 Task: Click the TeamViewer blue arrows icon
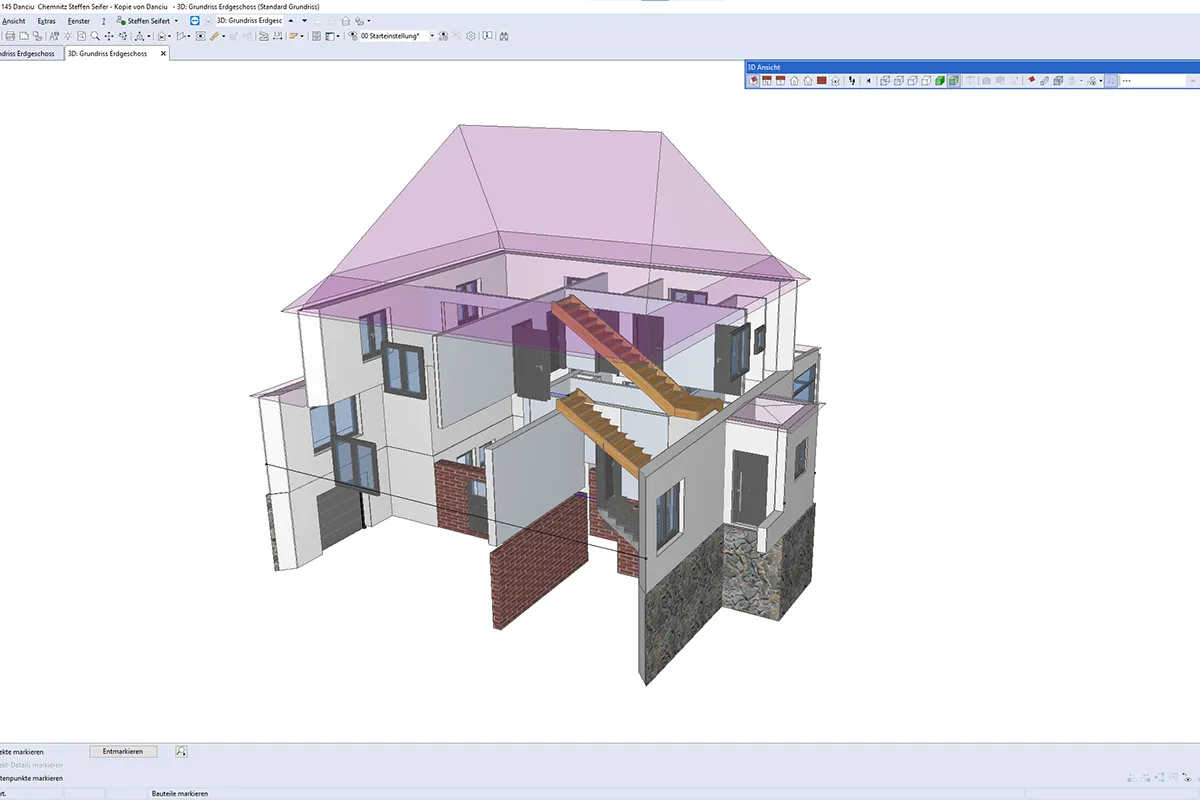(x=194, y=20)
